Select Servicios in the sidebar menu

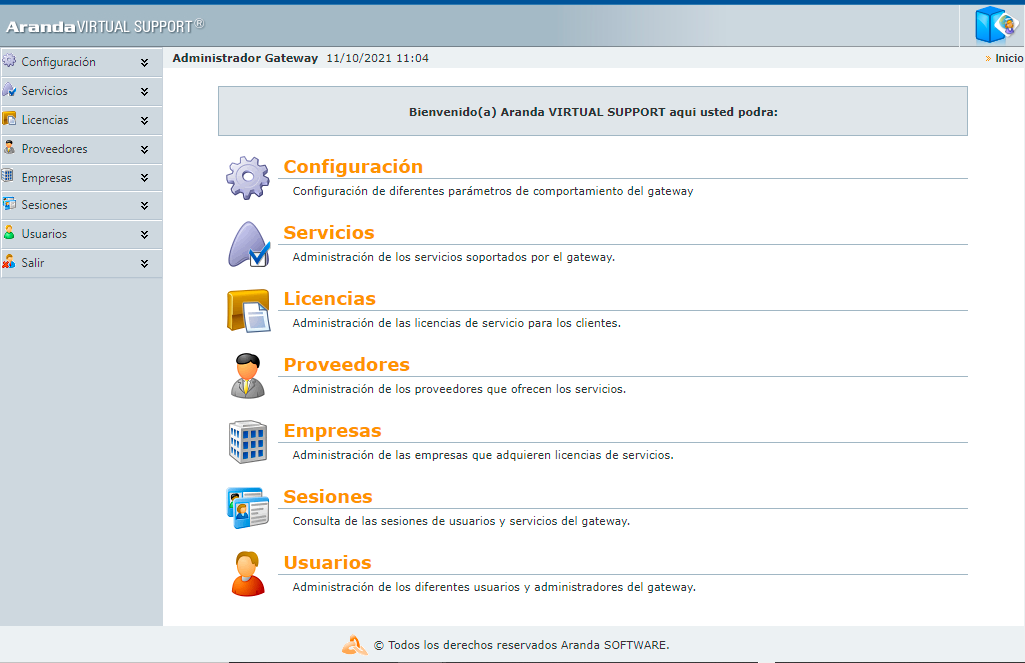44,91
